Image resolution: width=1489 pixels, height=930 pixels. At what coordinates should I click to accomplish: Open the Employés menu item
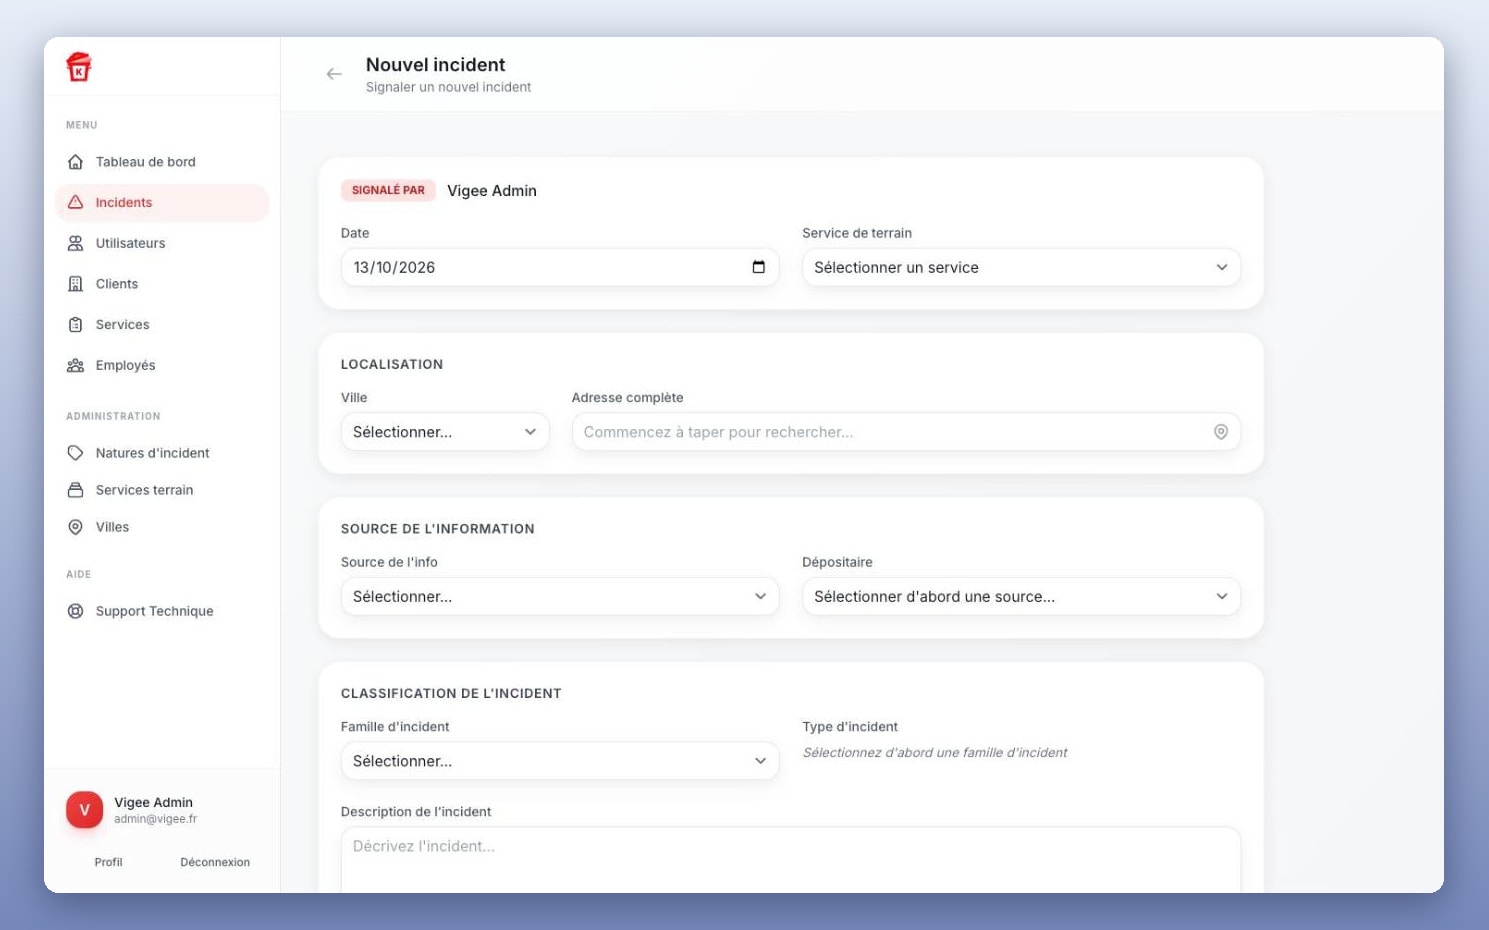pos(162,366)
